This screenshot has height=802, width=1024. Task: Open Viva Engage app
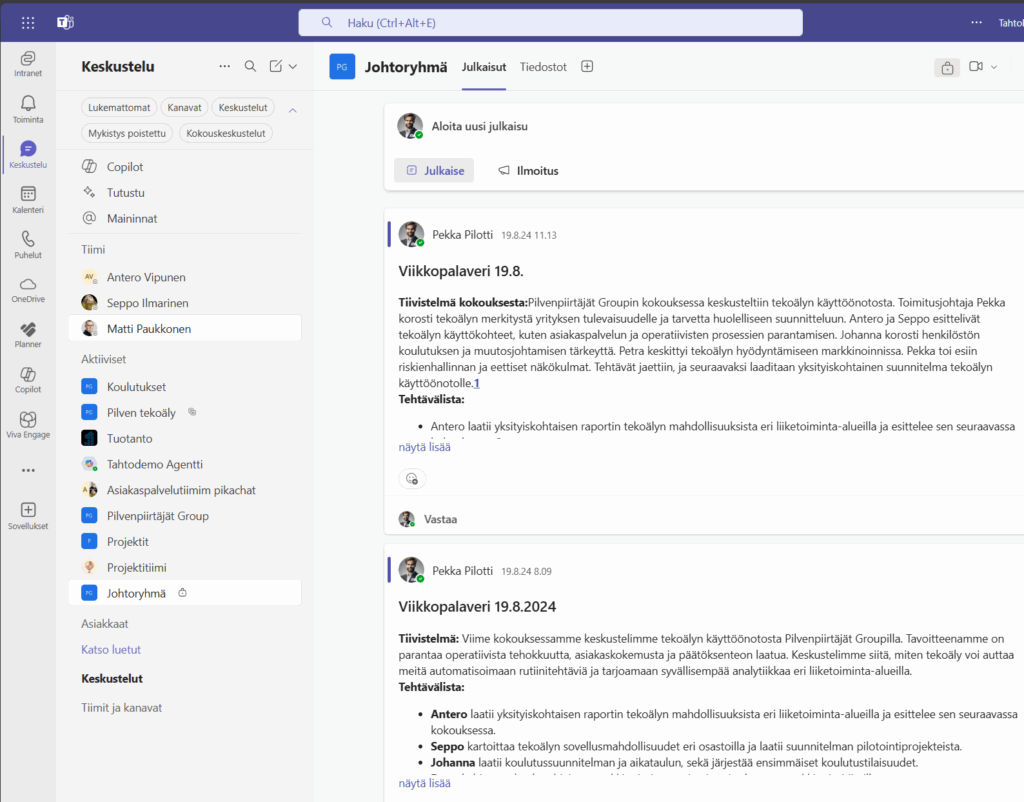[x=27, y=425]
